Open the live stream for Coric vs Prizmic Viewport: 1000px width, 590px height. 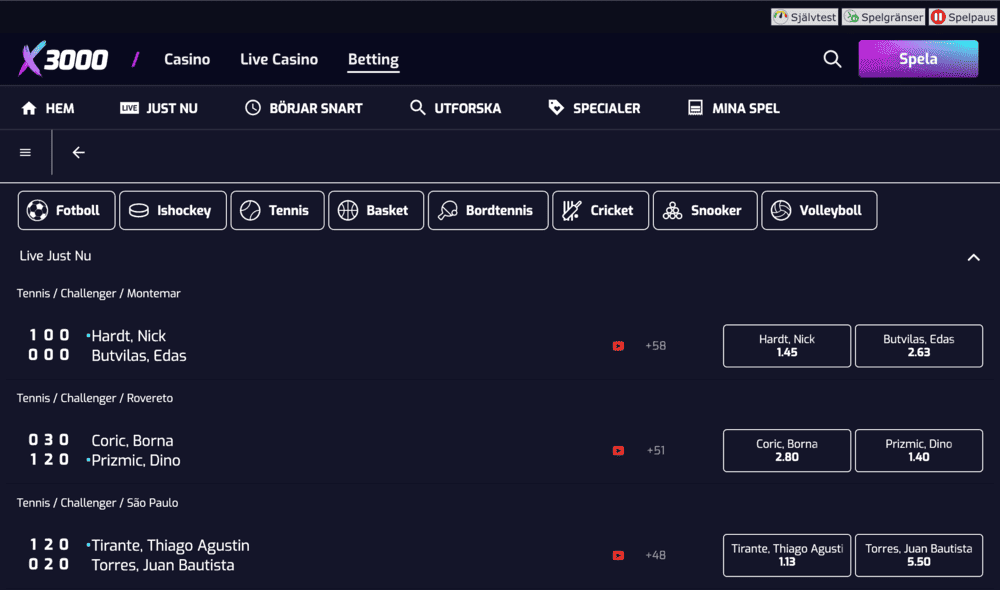[618, 451]
